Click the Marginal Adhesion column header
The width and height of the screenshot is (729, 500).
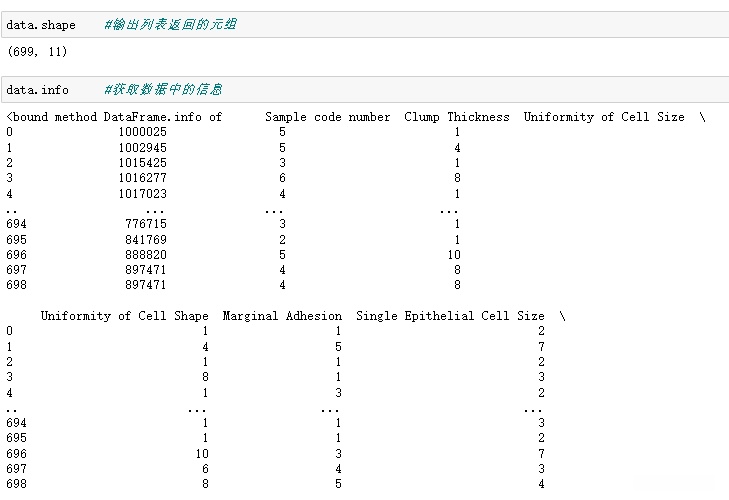click(282, 316)
